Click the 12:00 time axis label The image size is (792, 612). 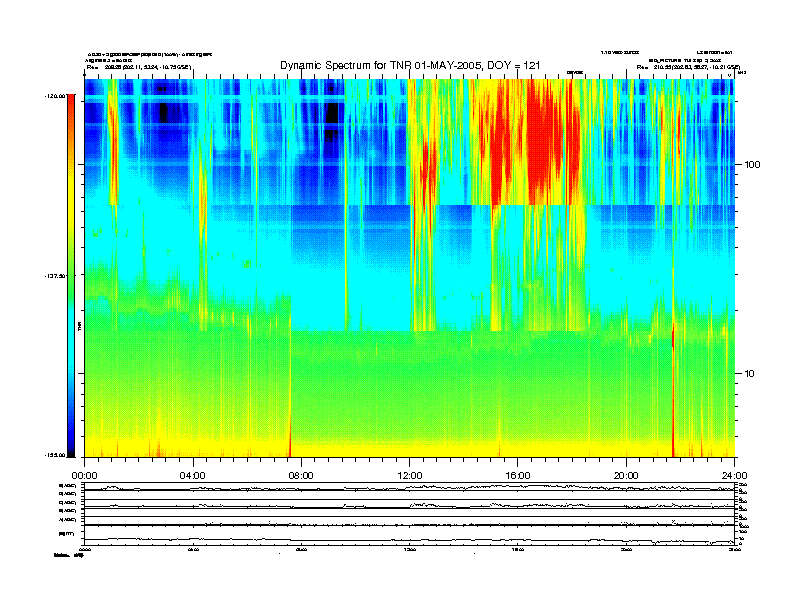pyautogui.click(x=410, y=475)
